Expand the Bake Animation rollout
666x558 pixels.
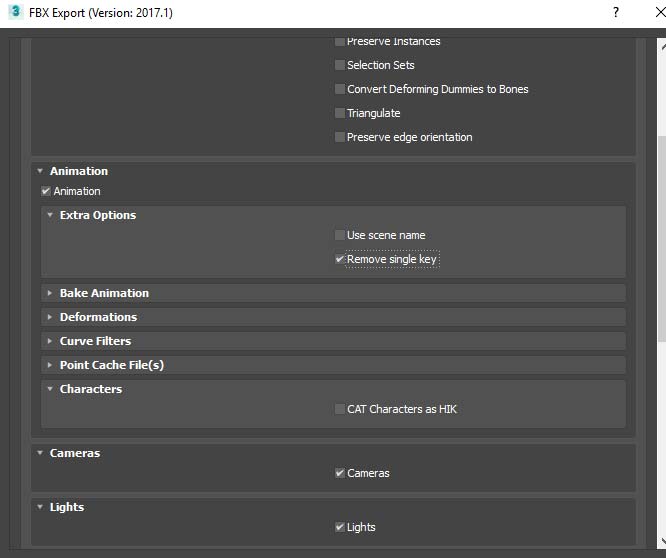pyautogui.click(x=50, y=293)
